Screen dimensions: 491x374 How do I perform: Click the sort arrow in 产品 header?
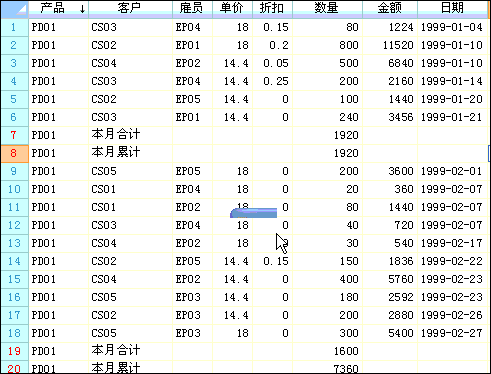click(x=82, y=9)
